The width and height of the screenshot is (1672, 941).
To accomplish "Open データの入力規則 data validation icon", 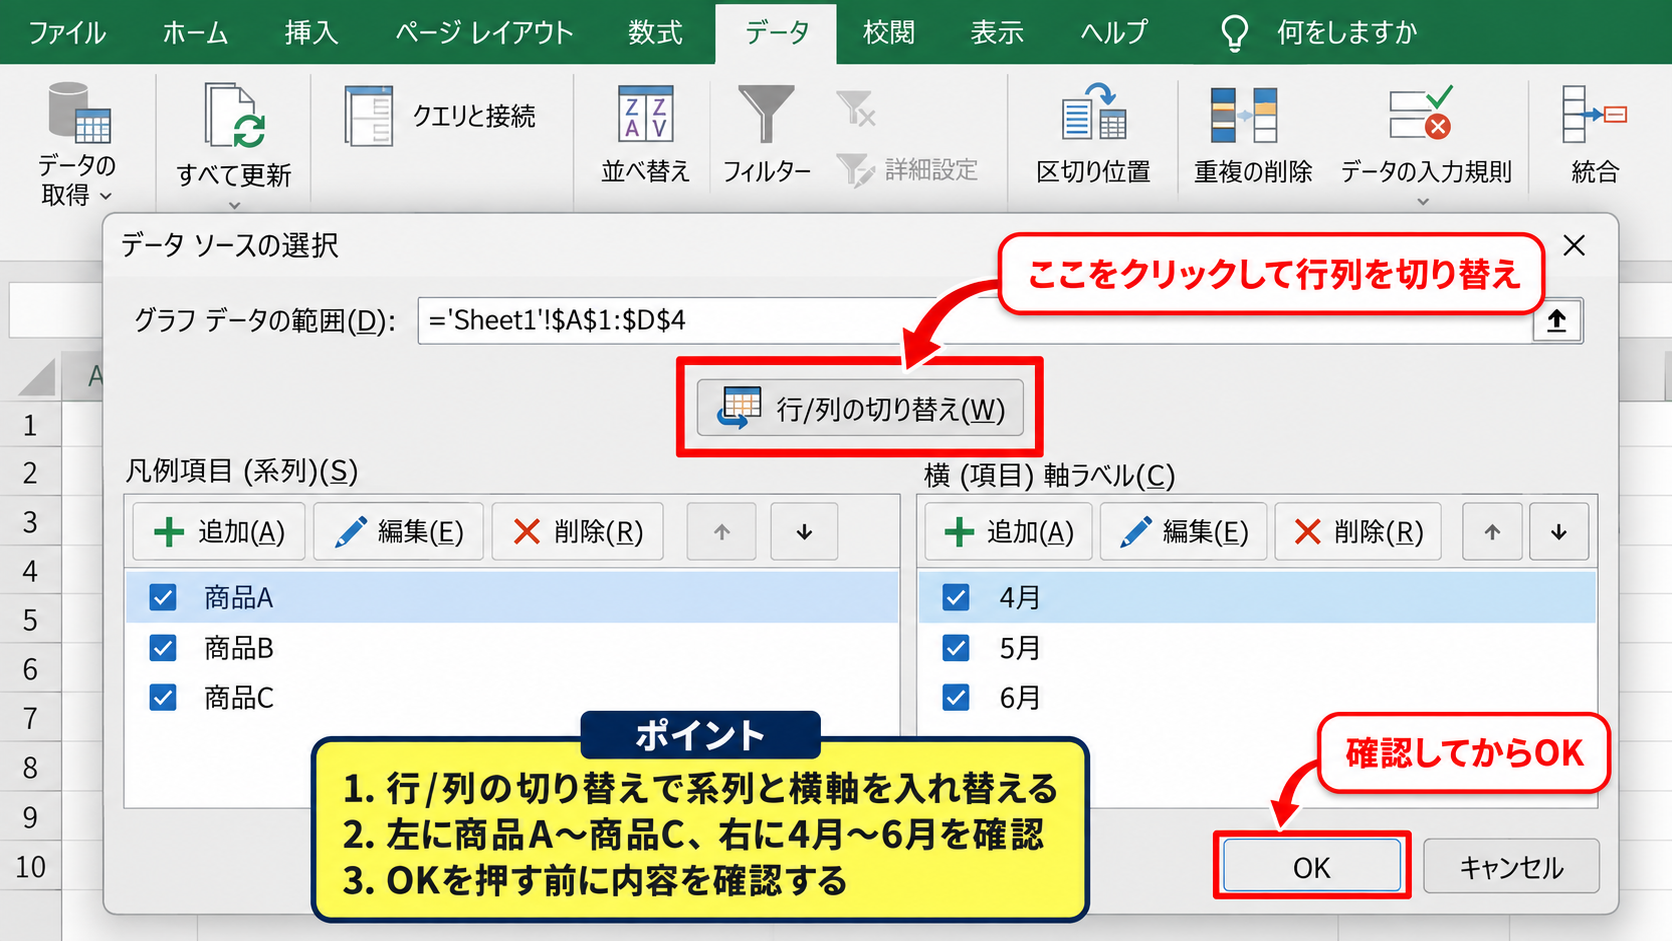I will coord(1421,113).
